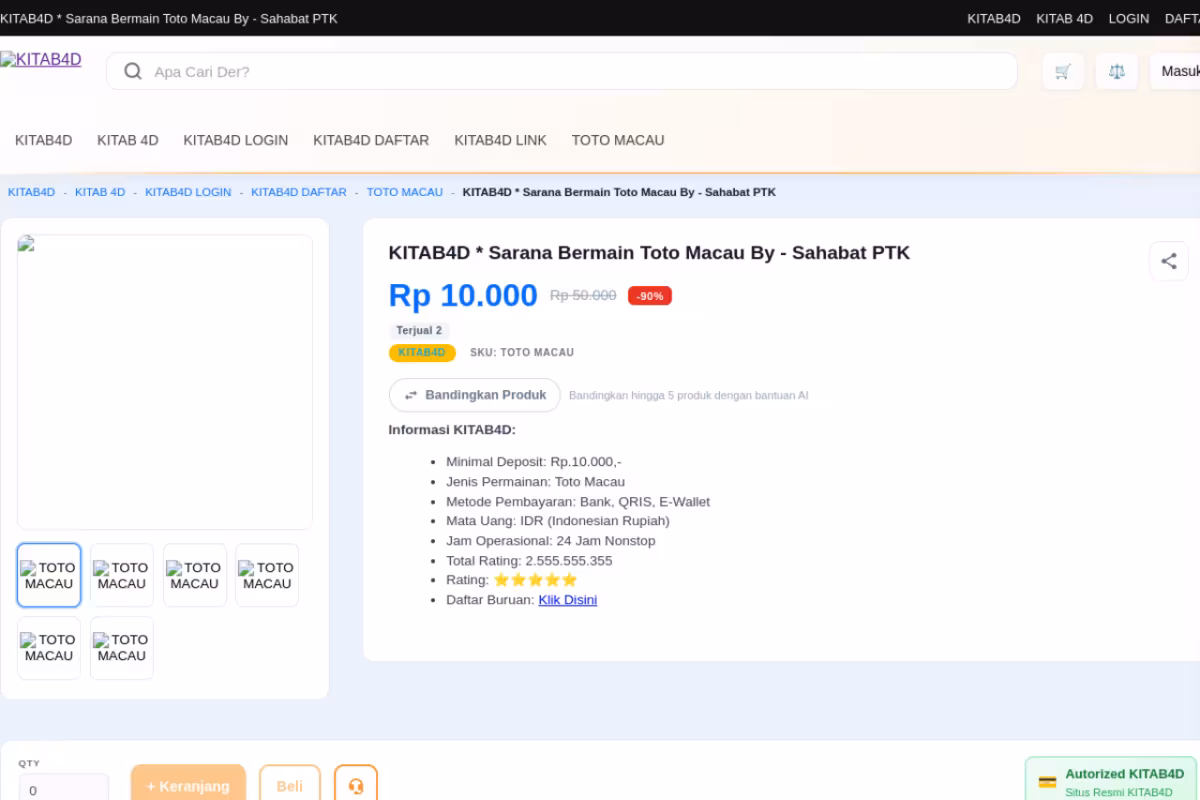Click 'Jam Operasional: 24 Jam Nonstop' line
This screenshot has height=800, width=1200.
551,541
